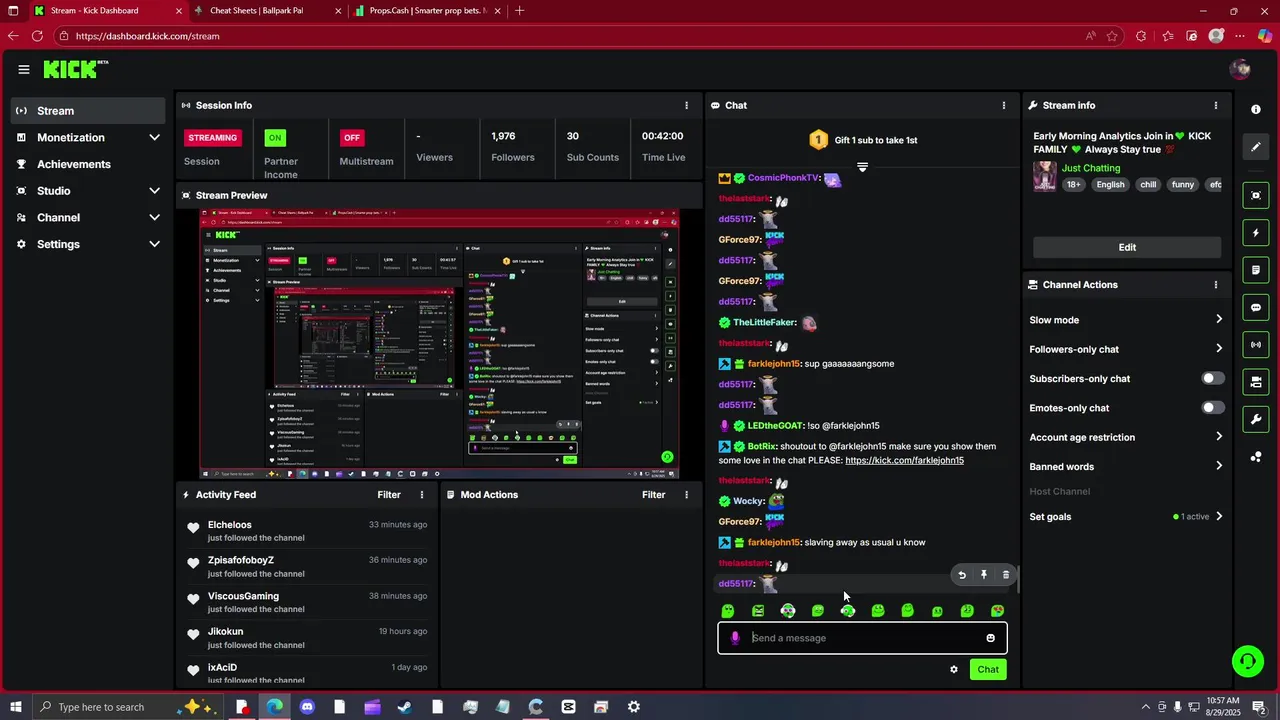Select the chat bubble panel icon in right toolbar

1256,307
